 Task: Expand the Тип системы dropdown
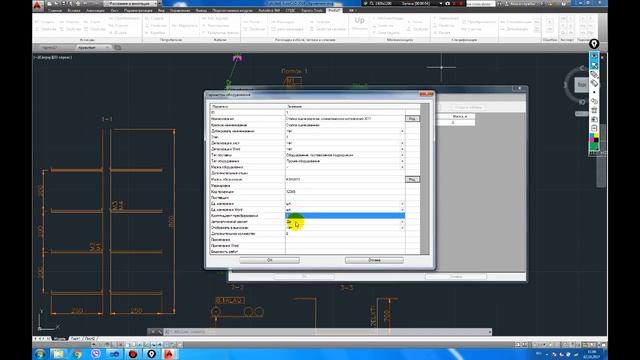402,155
